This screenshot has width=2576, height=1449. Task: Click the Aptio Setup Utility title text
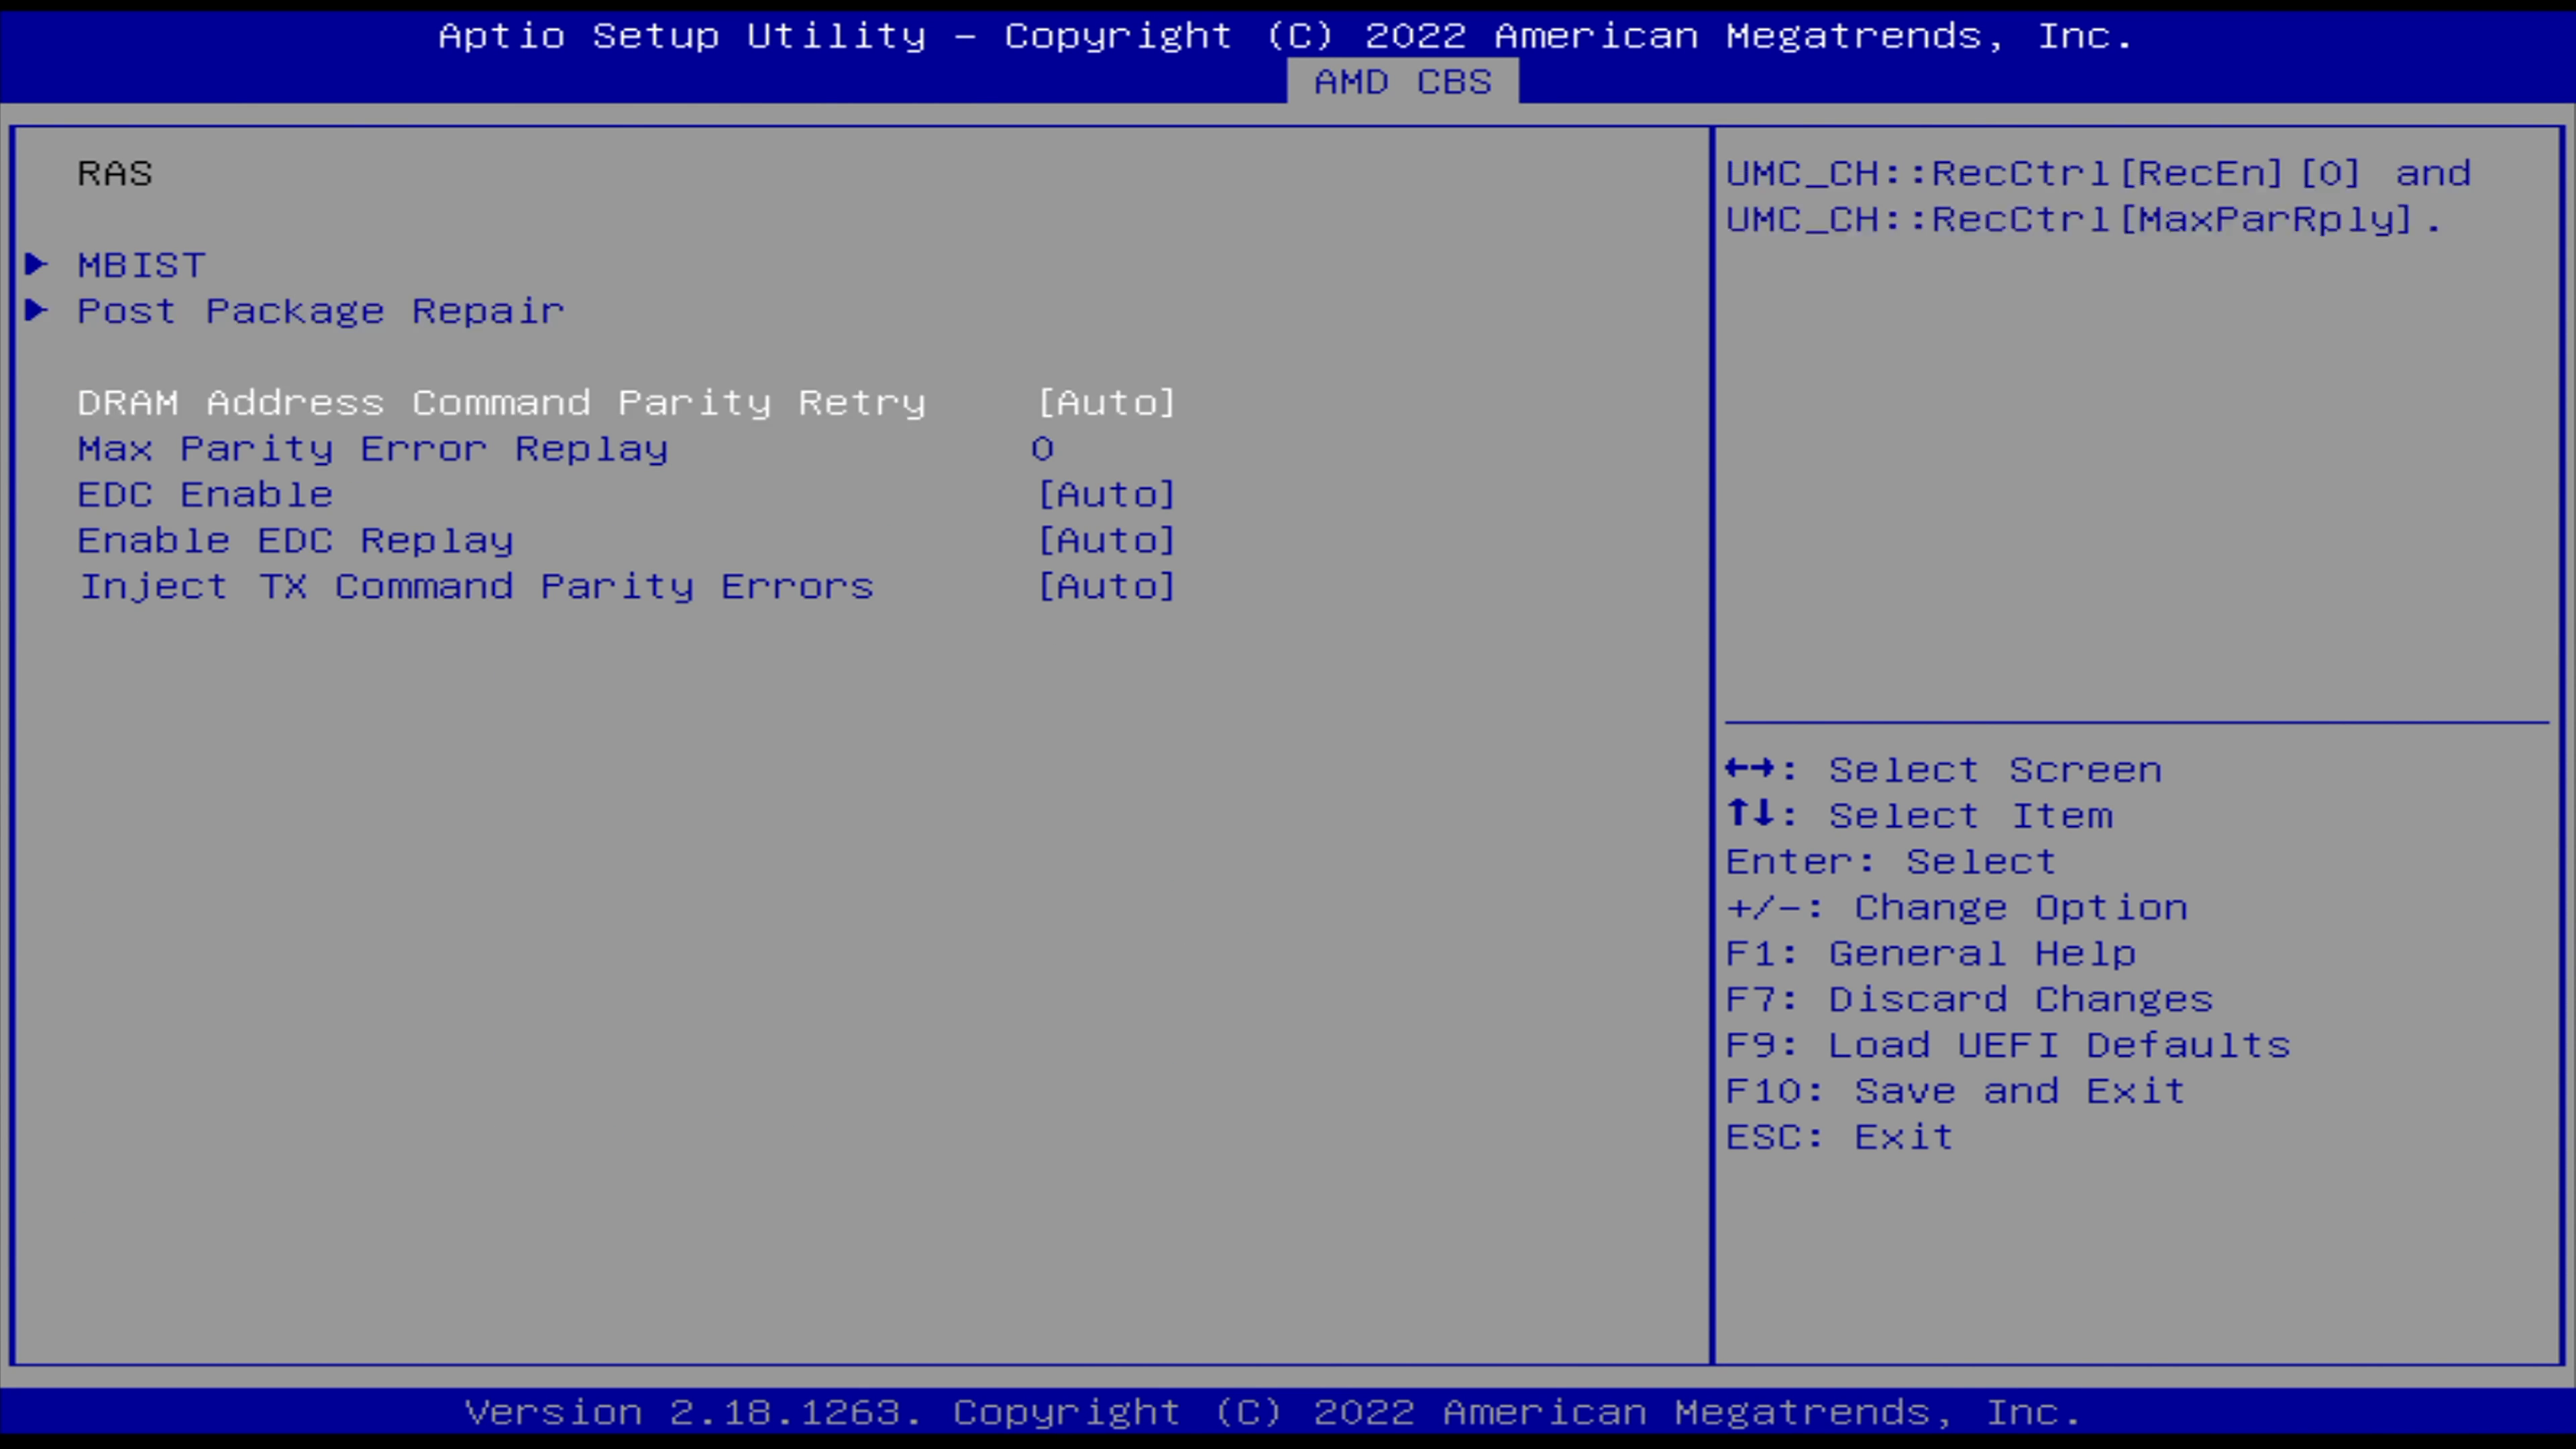[x=1286, y=36]
